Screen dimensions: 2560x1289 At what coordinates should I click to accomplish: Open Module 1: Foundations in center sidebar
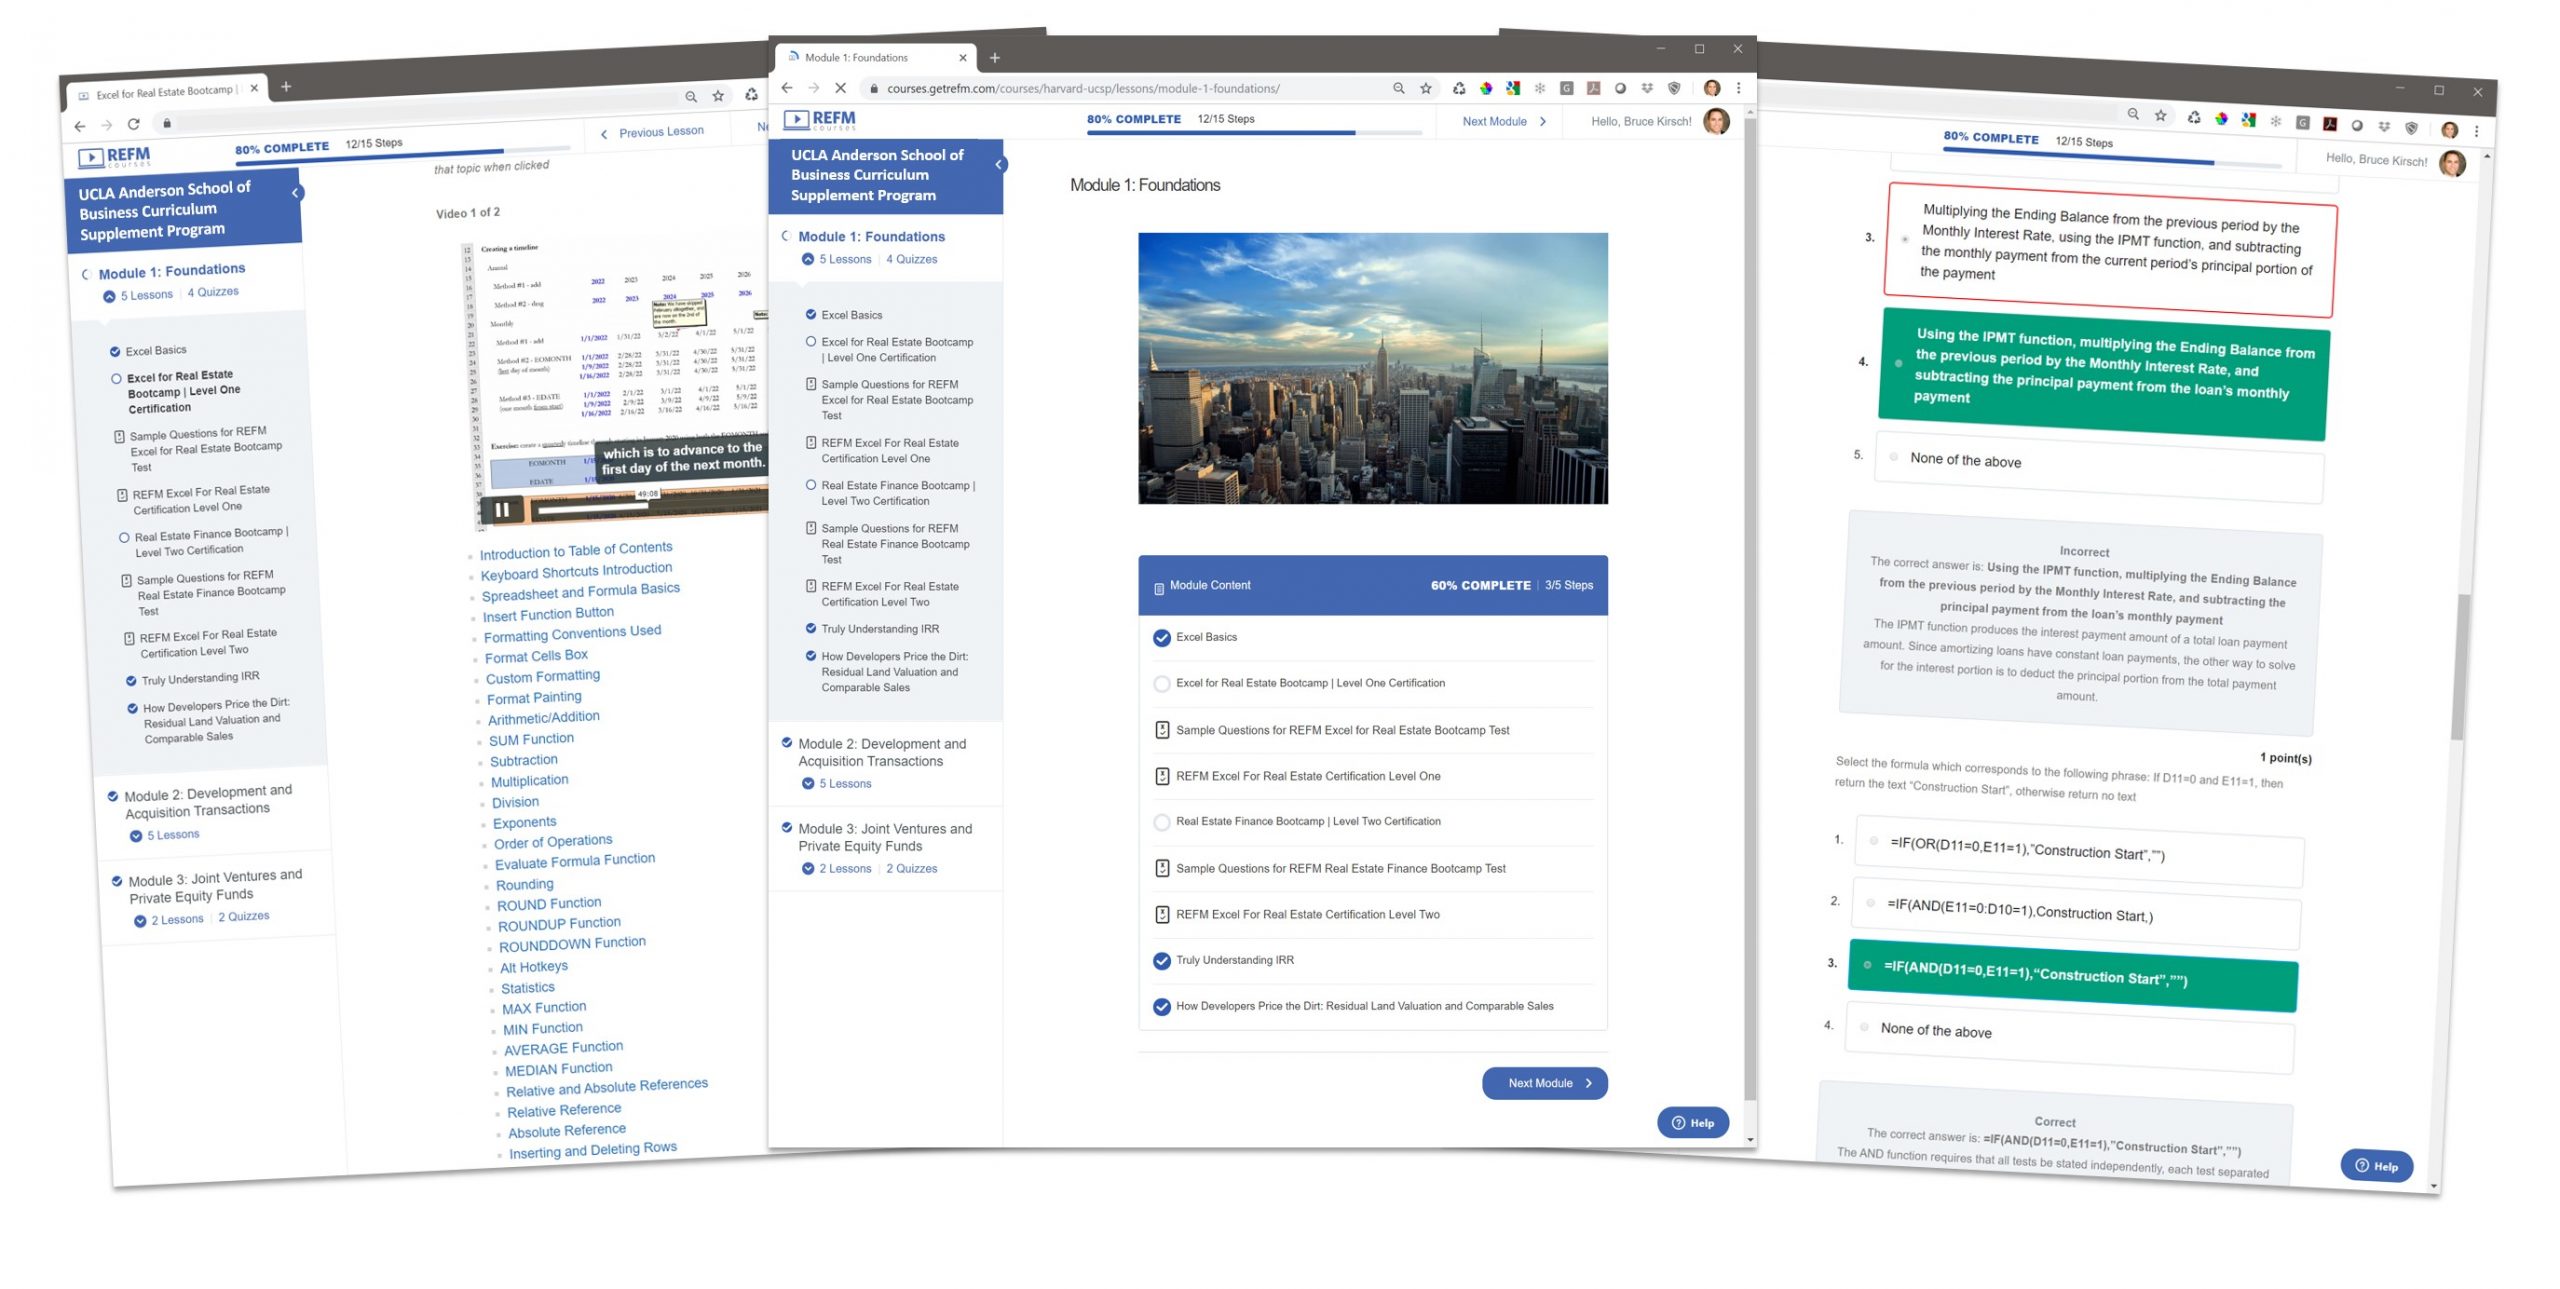point(871,237)
